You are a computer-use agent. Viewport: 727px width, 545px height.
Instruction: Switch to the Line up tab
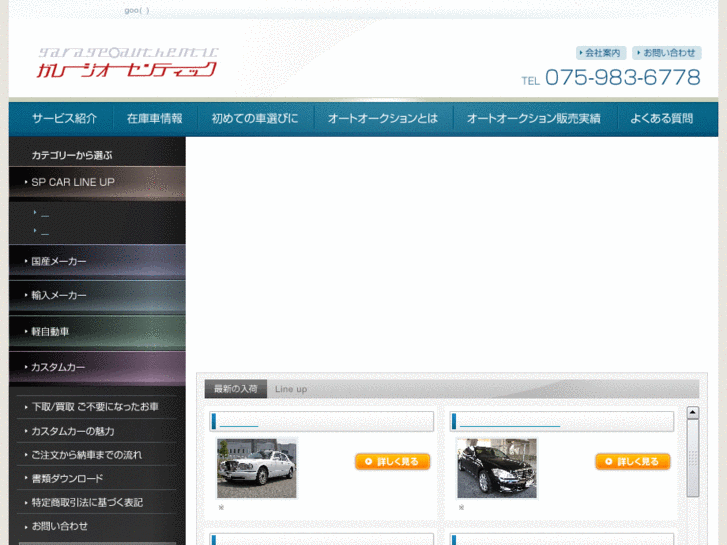click(x=291, y=389)
